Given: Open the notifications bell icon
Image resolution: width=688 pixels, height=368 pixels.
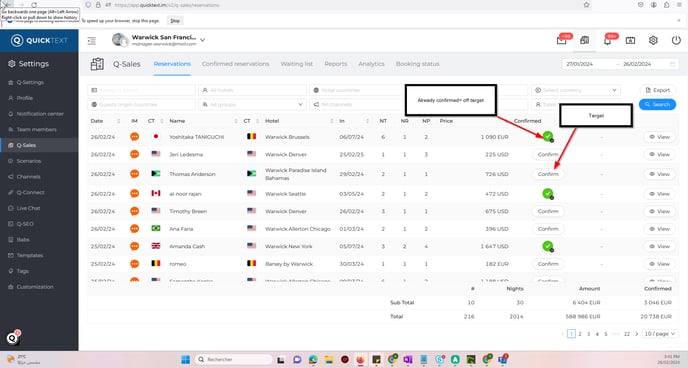Looking at the screenshot, I should coord(607,41).
